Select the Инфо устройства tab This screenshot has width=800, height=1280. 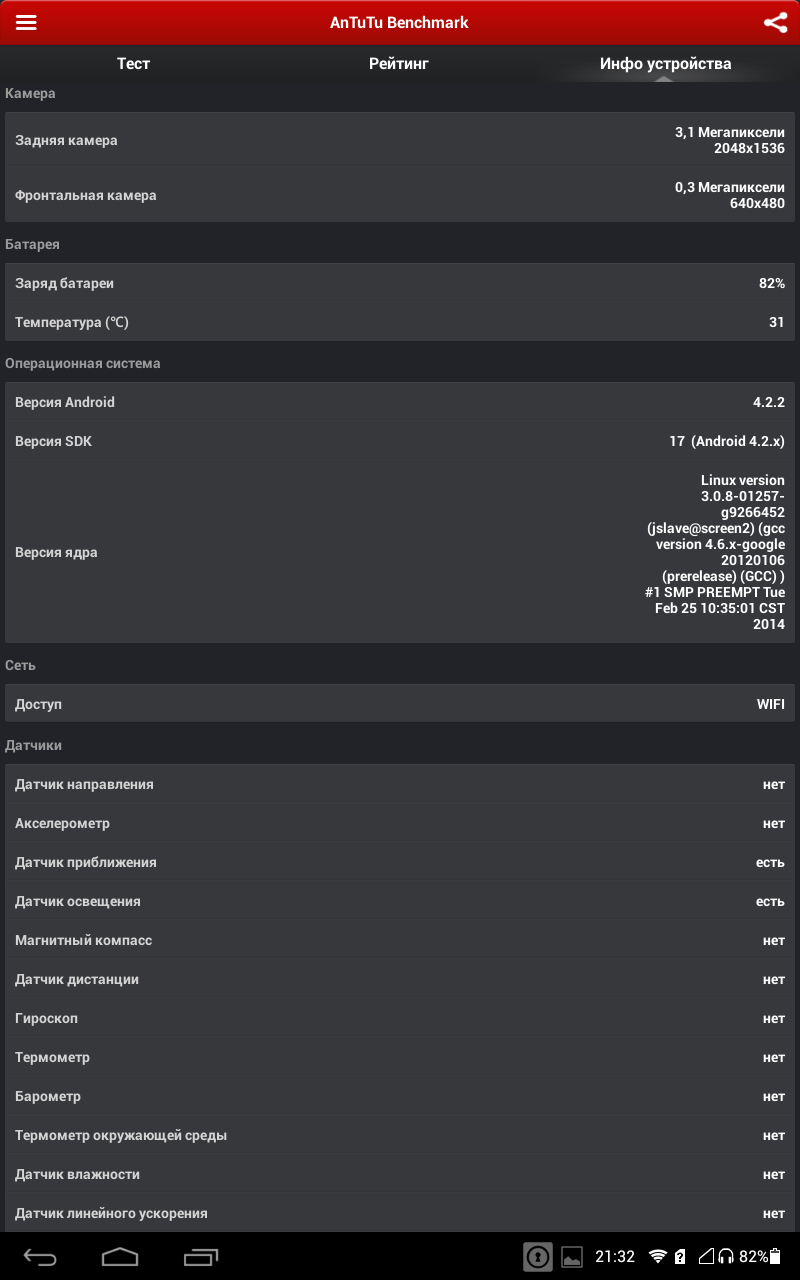[666, 64]
